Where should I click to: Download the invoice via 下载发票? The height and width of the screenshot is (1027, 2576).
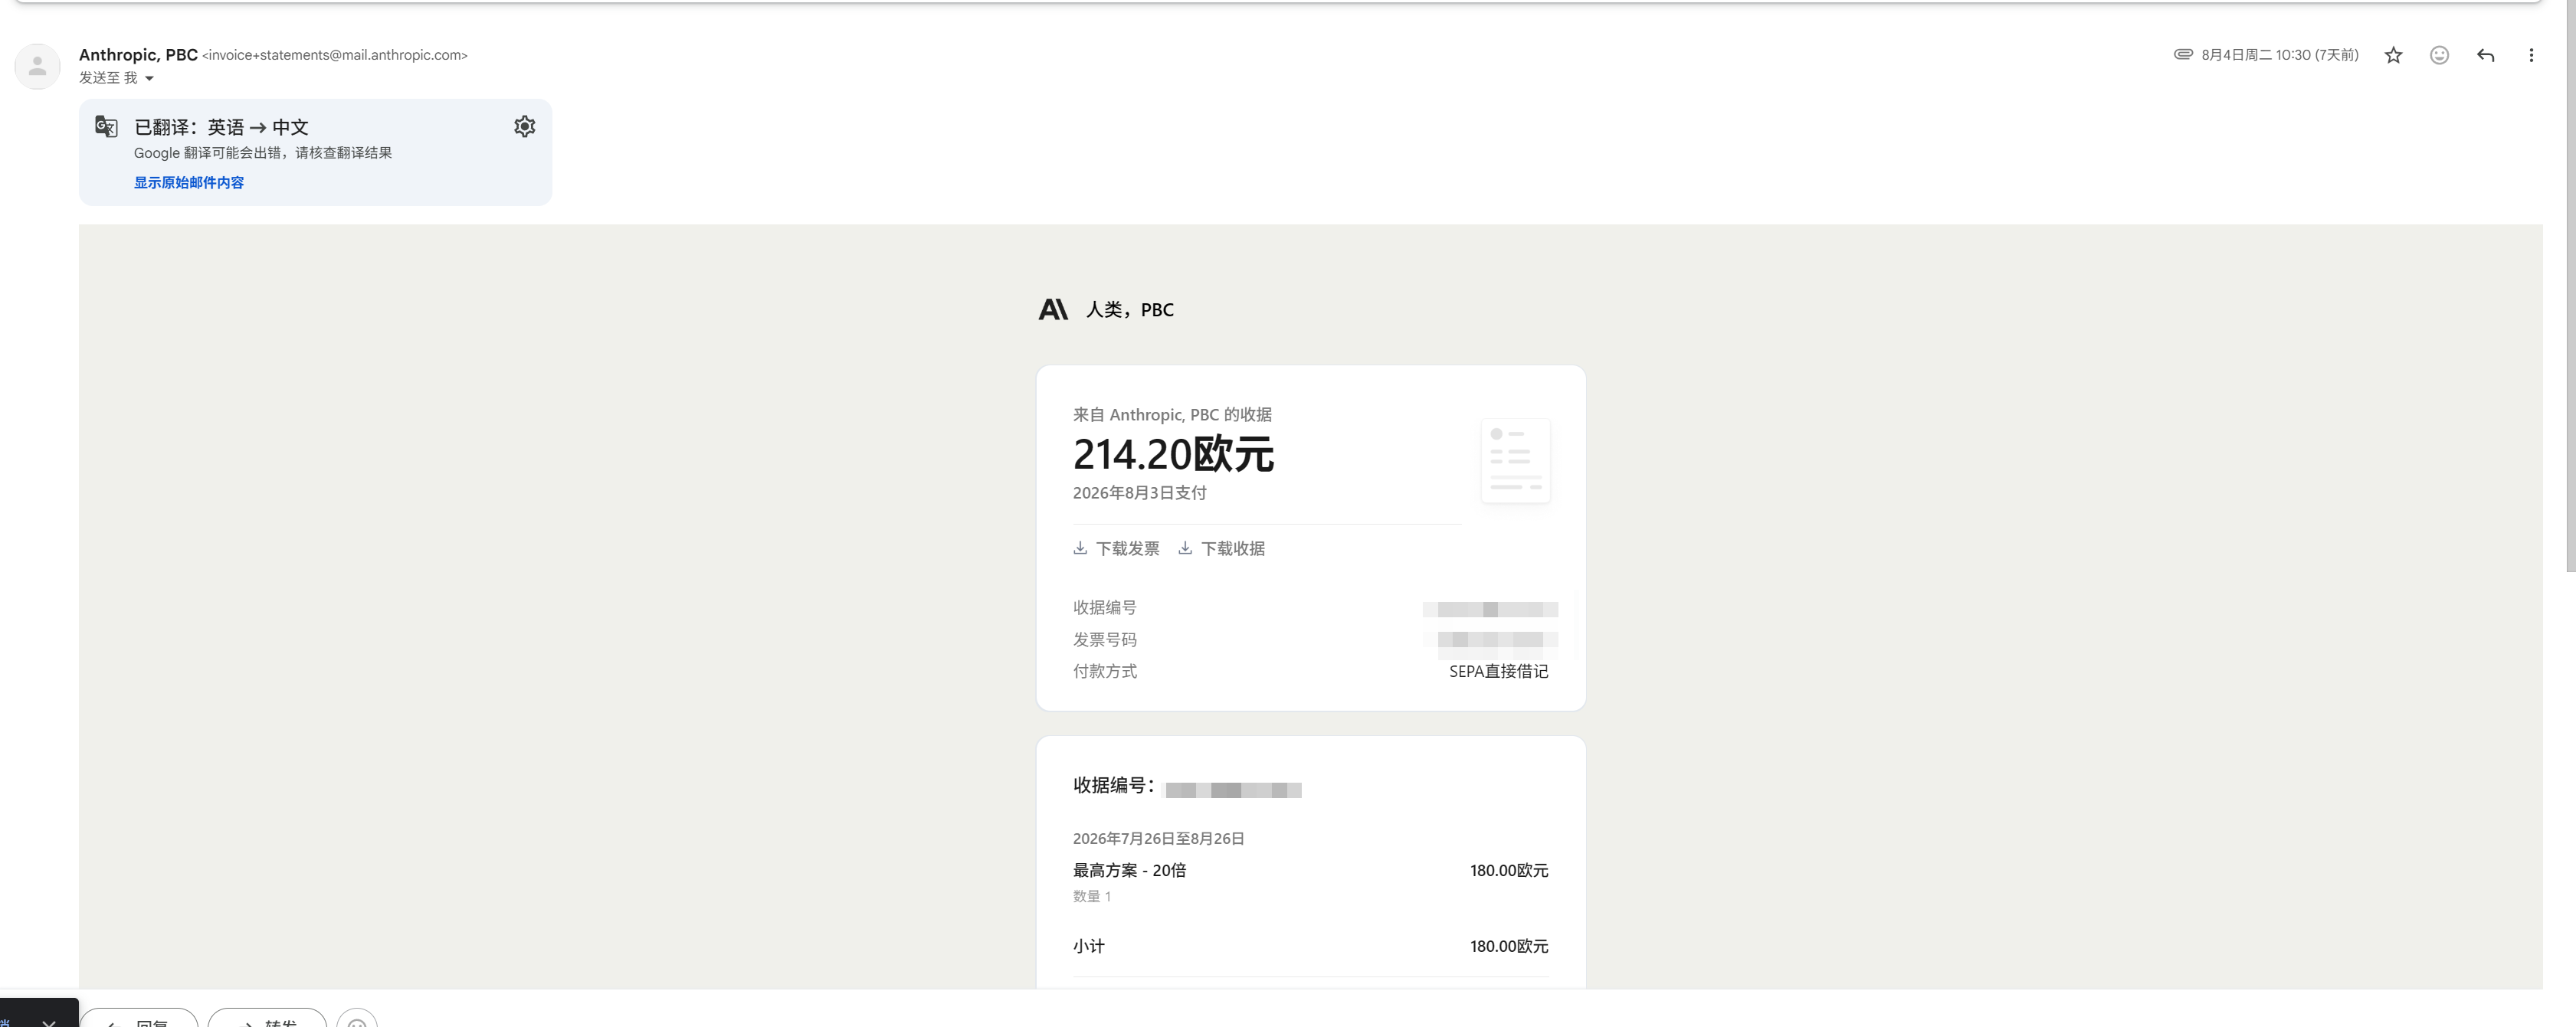1116,548
